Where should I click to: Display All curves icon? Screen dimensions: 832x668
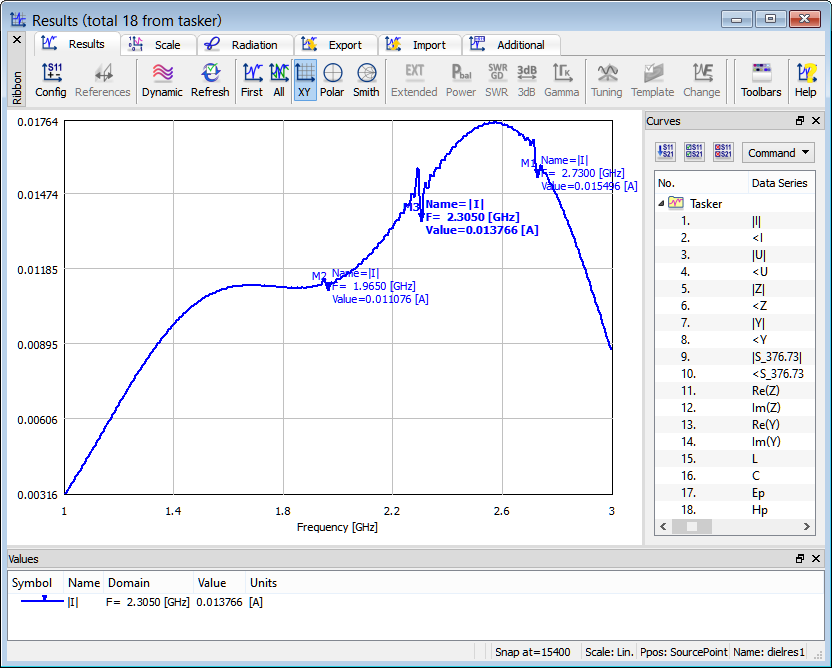point(279,79)
